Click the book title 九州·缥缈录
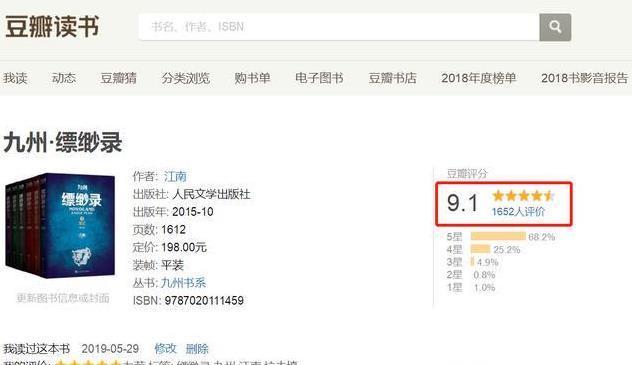This screenshot has width=632, height=365. tap(63, 142)
